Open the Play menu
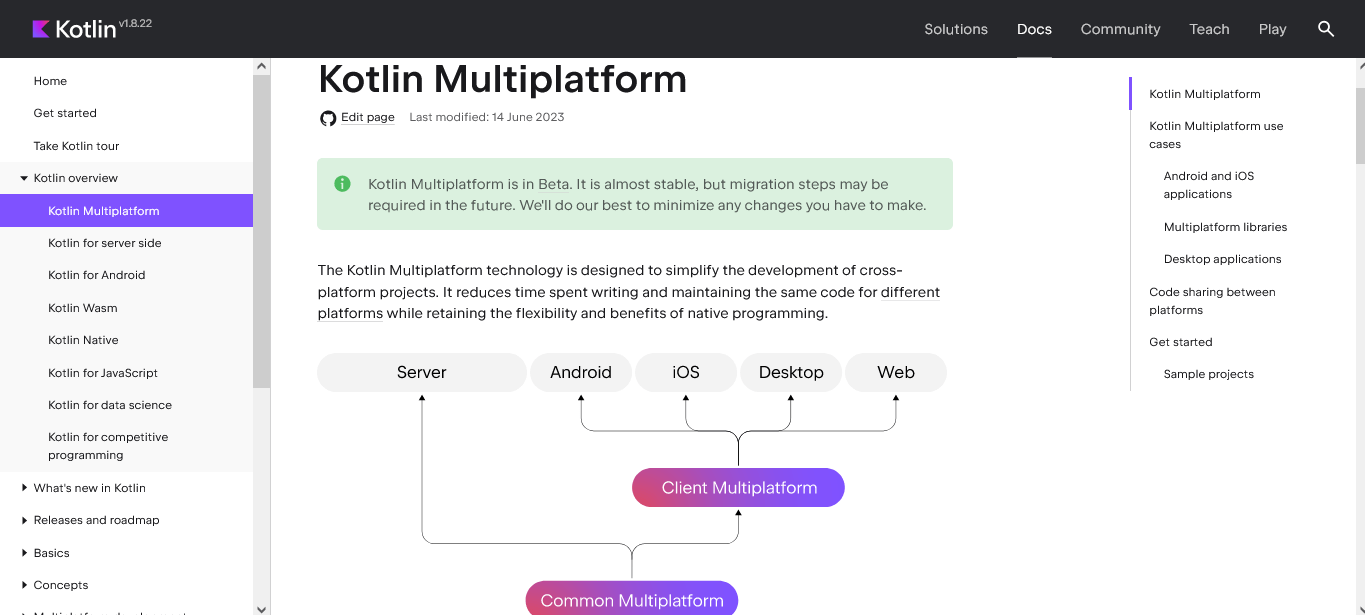1365x615 pixels. [x=1272, y=29]
